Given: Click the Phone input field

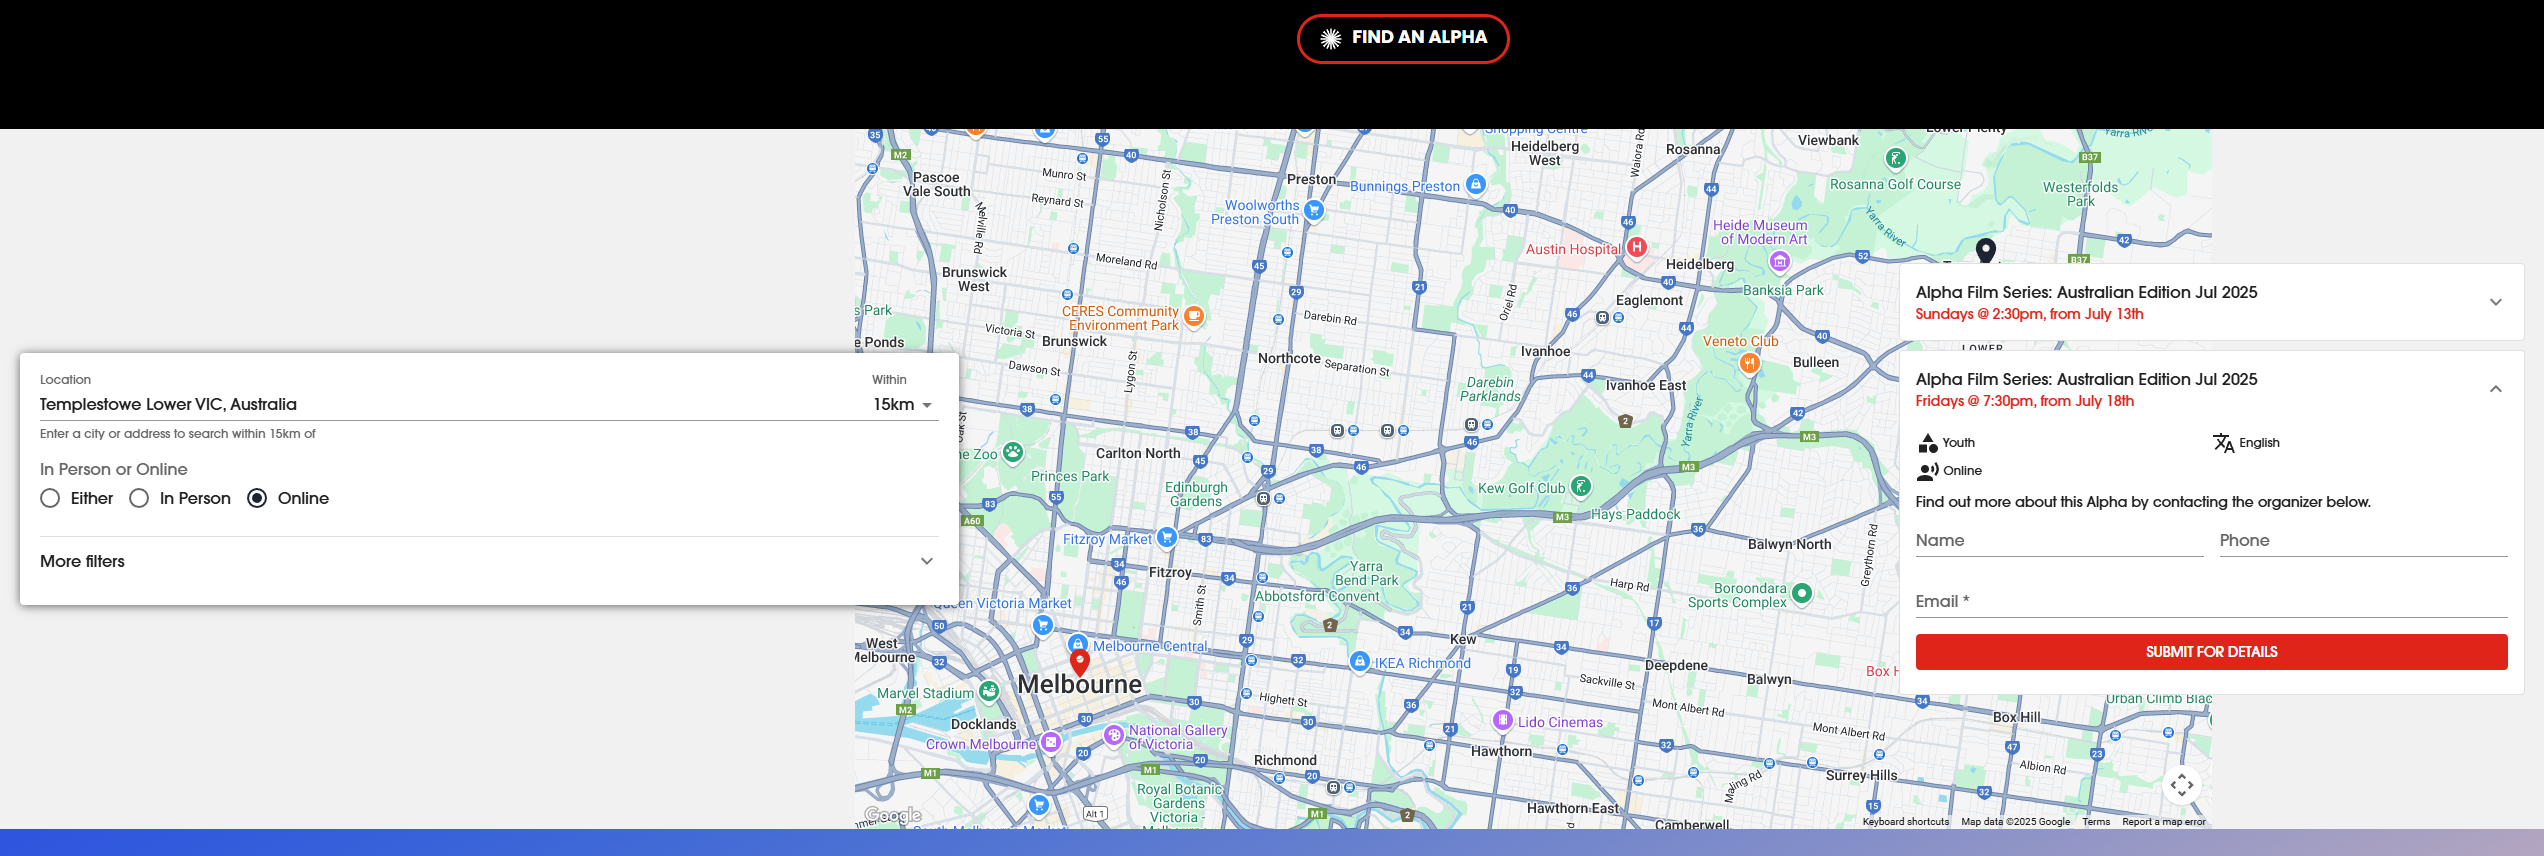Looking at the screenshot, I should tap(2363, 541).
